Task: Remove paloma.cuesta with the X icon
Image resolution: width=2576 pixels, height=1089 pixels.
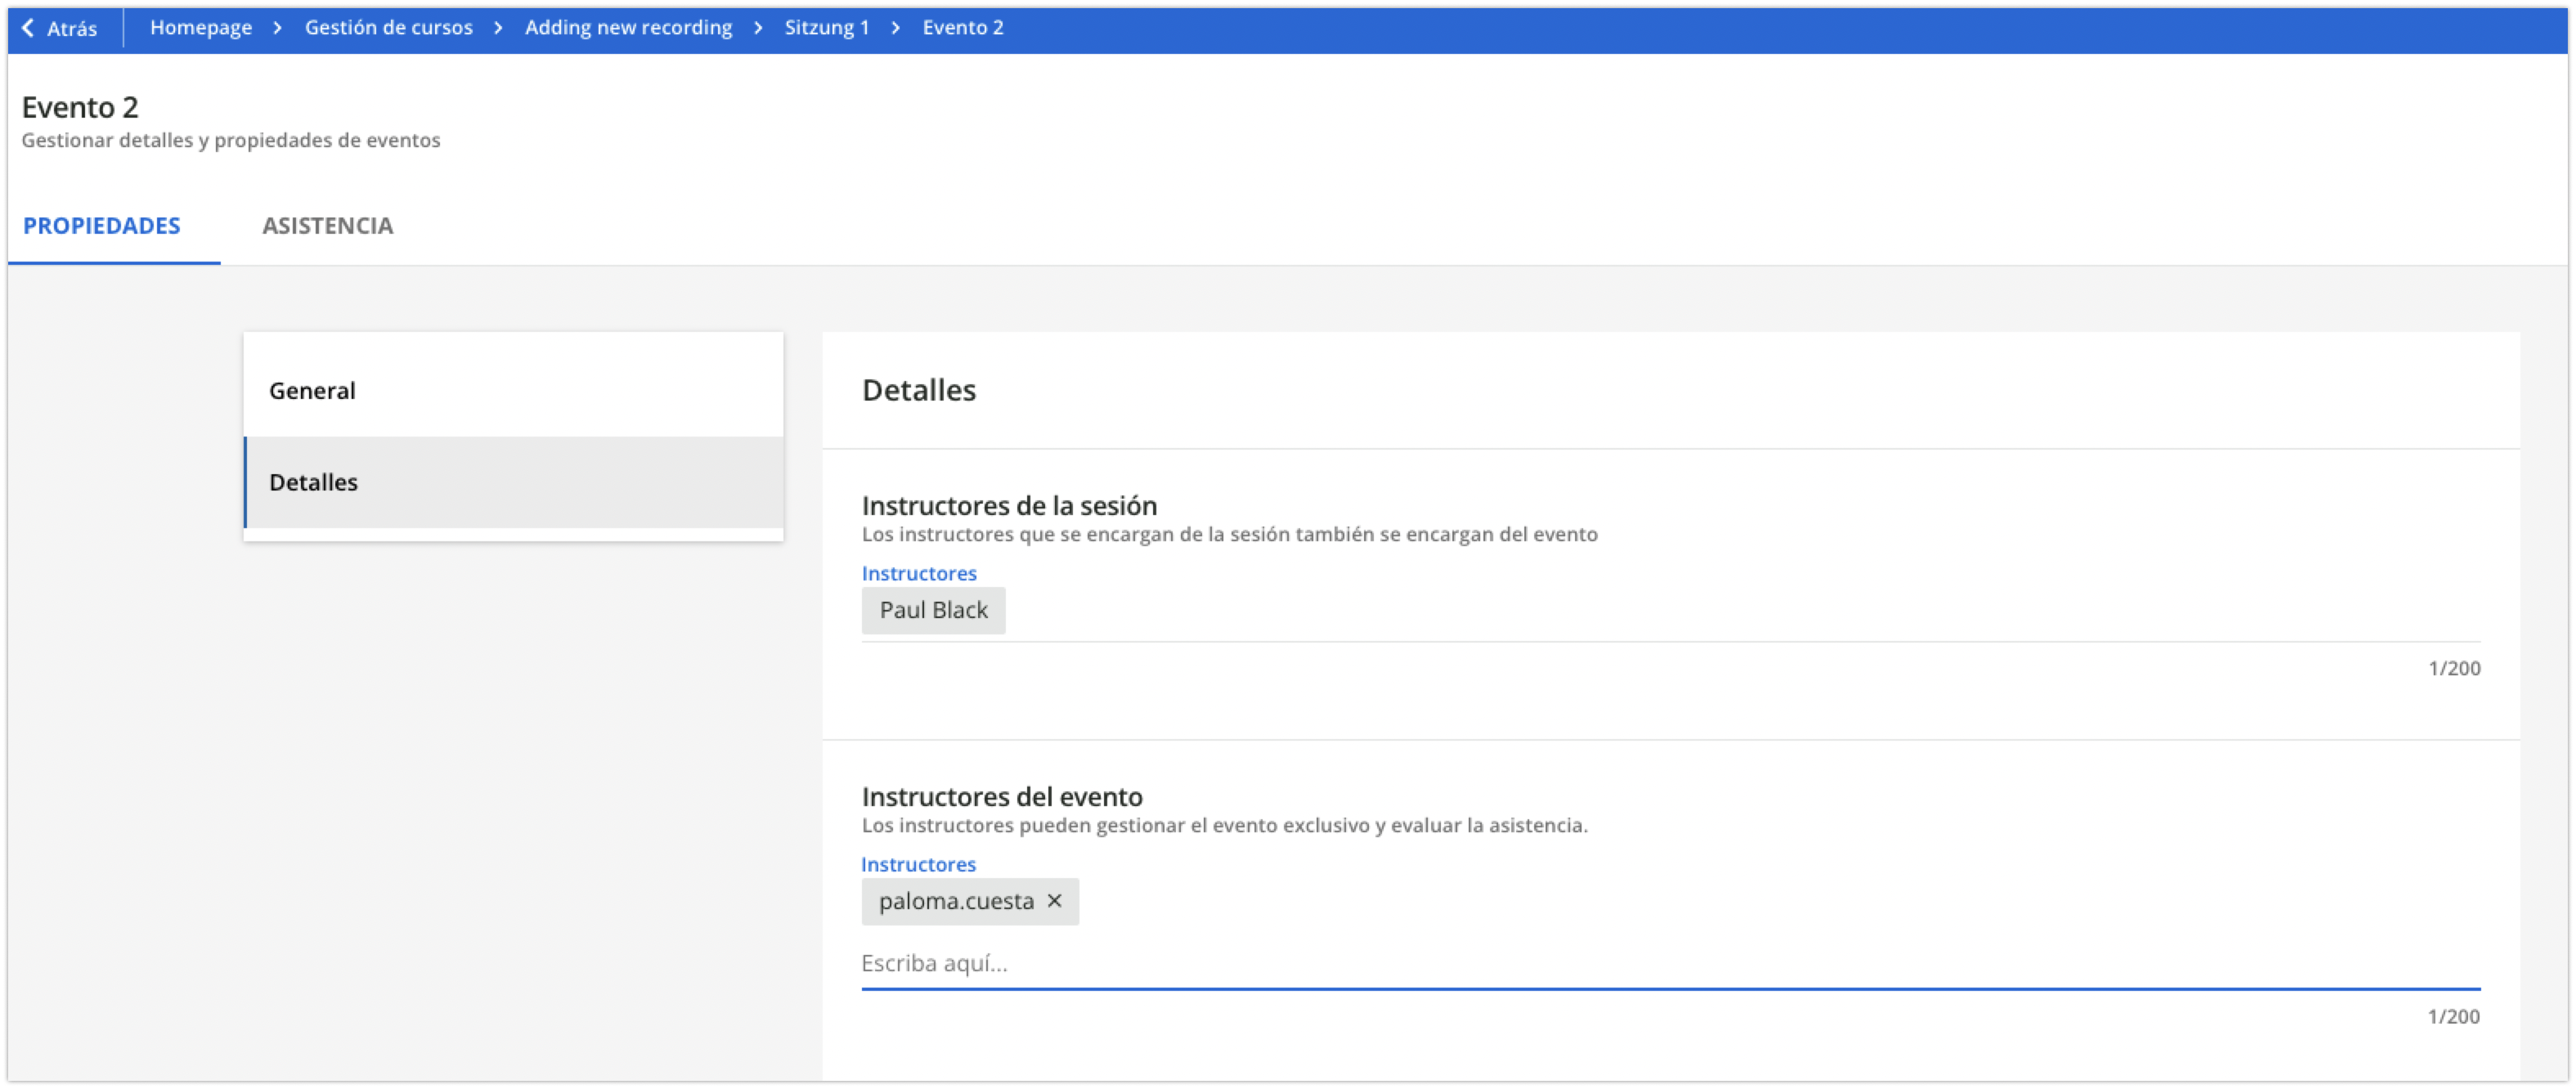Action: click(1054, 901)
